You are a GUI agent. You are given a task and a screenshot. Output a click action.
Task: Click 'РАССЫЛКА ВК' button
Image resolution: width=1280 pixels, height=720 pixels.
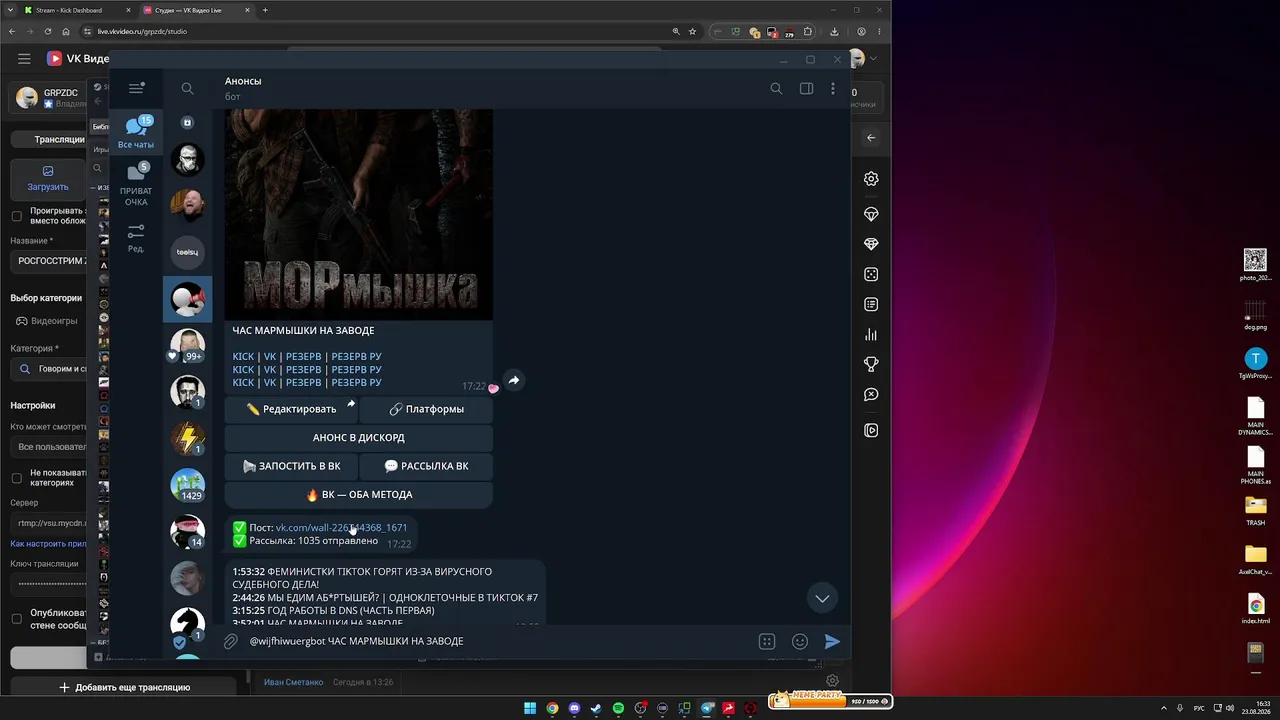(426, 466)
